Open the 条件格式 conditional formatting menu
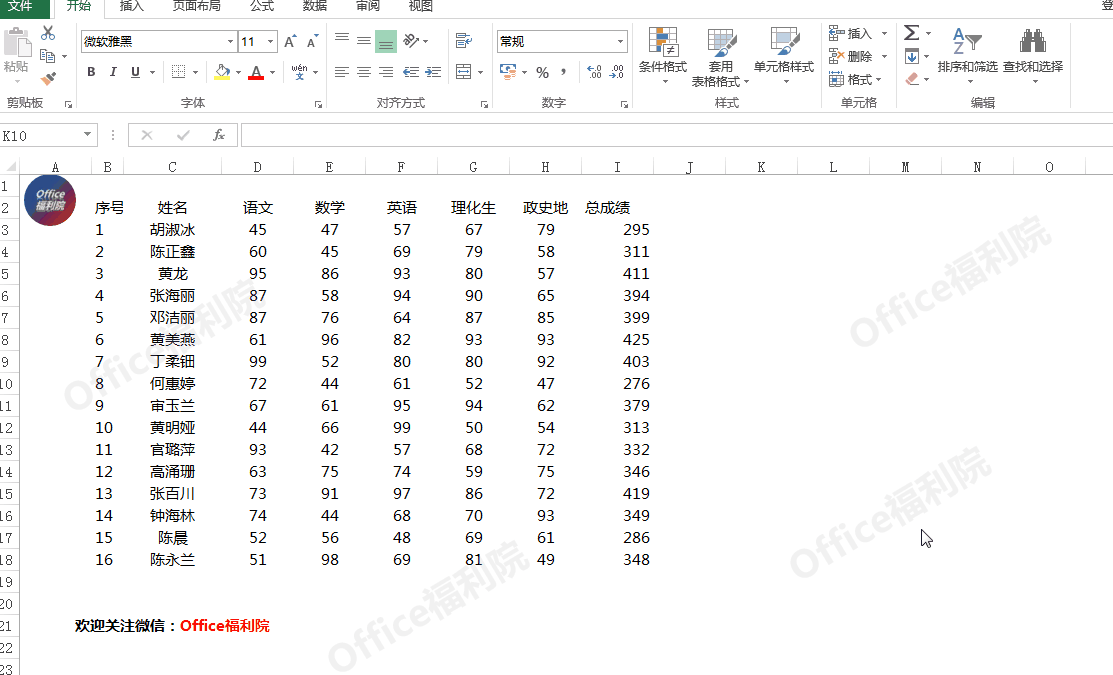1113x675 pixels. click(x=662, y=56)
